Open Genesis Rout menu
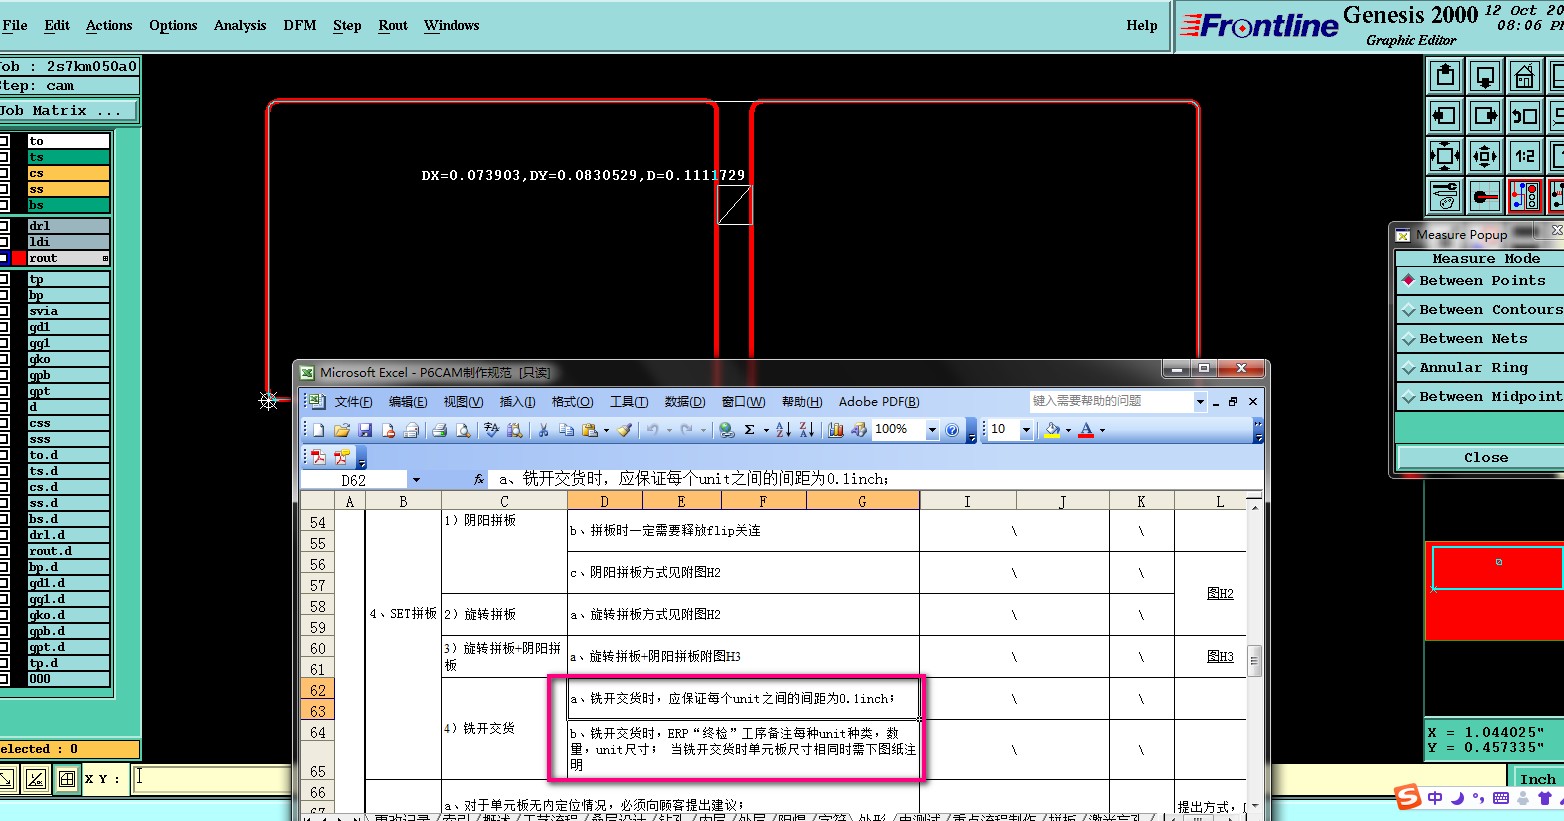This screenshot has height=821, width=1564. click(x=393, y=25)
